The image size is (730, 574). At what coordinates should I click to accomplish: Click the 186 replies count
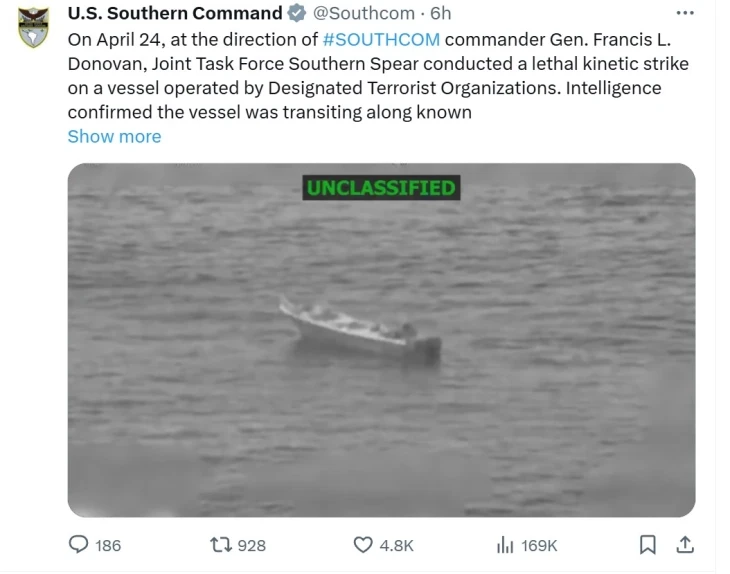tap(107, 545)
